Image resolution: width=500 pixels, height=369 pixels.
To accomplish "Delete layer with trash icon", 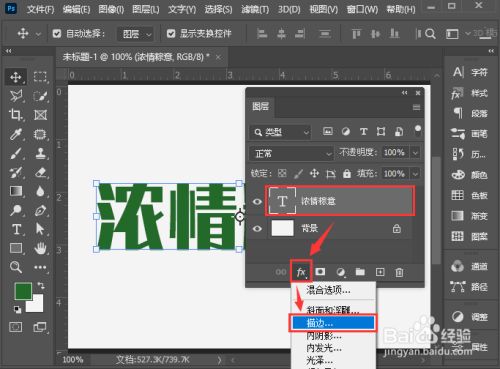I will (399, 272).
